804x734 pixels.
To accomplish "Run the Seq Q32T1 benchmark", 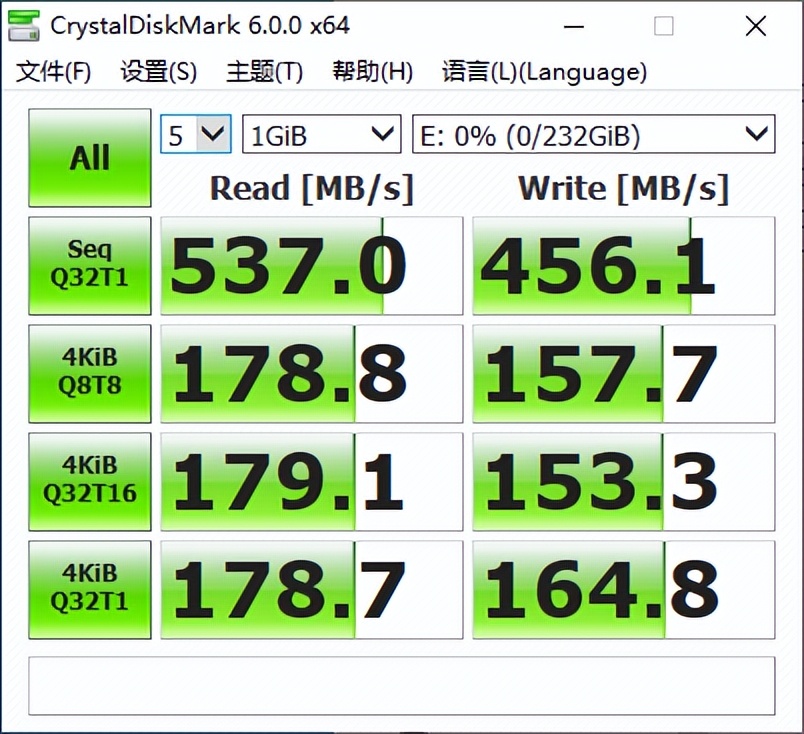I will pyautogui.click(x=89, y=265).
